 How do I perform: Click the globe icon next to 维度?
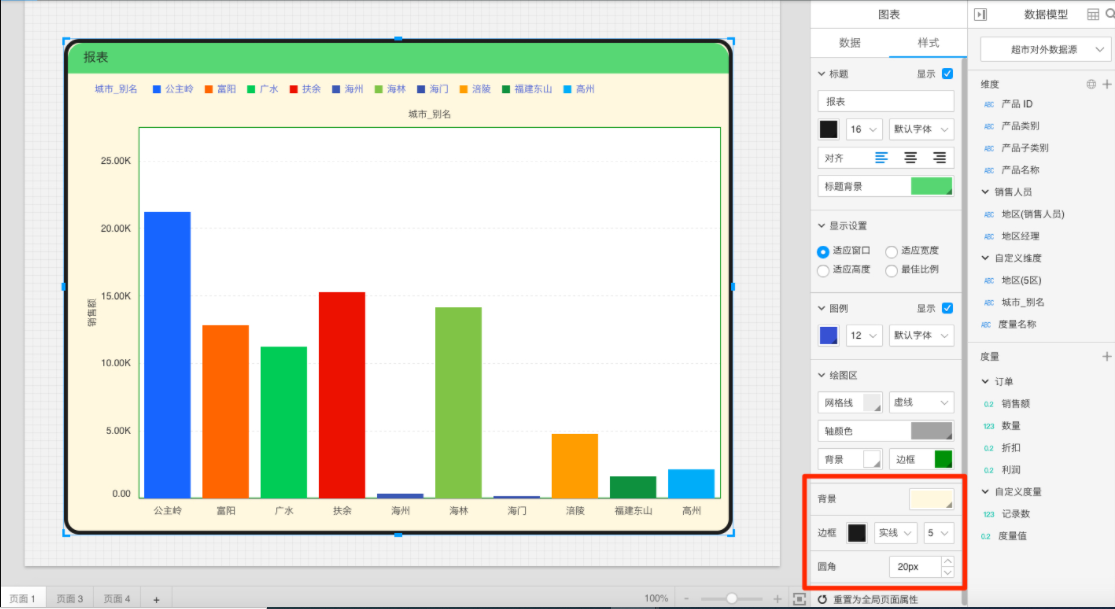click(x=1091, y=84)
